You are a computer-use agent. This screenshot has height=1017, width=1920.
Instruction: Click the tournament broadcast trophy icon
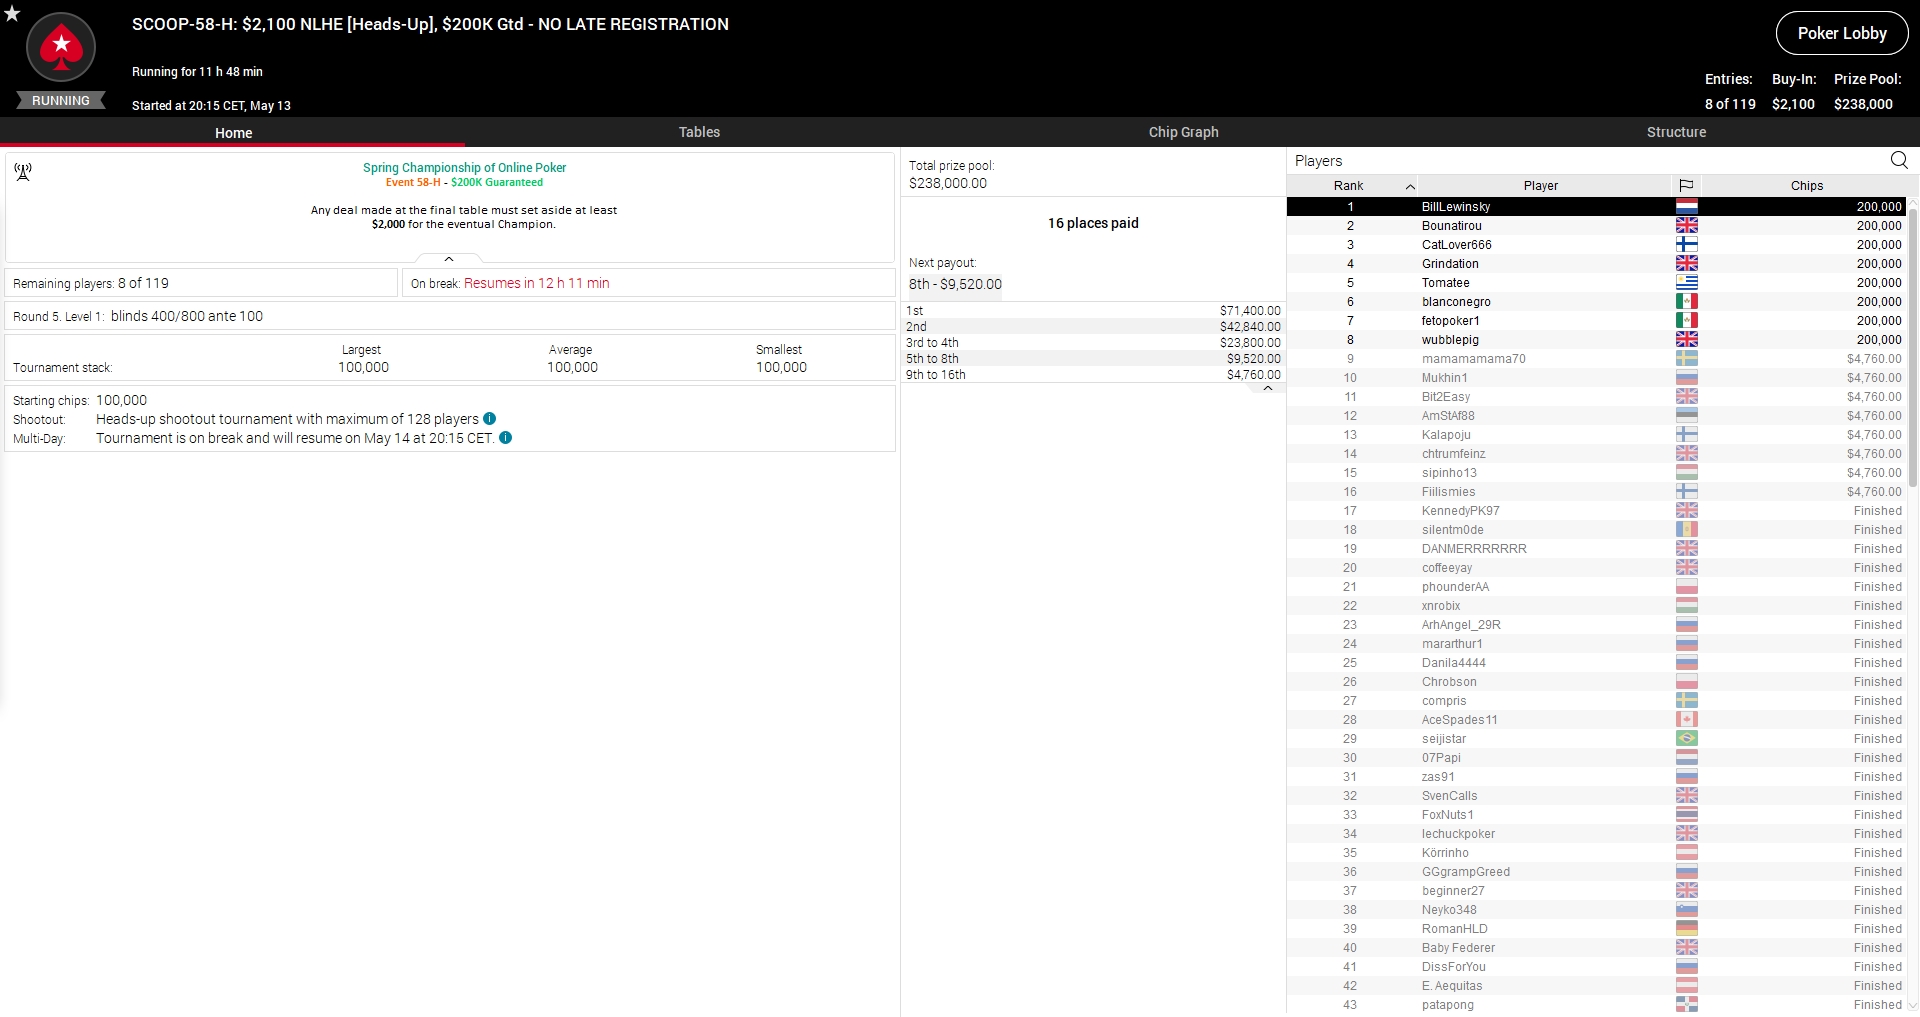click(23, 172)
